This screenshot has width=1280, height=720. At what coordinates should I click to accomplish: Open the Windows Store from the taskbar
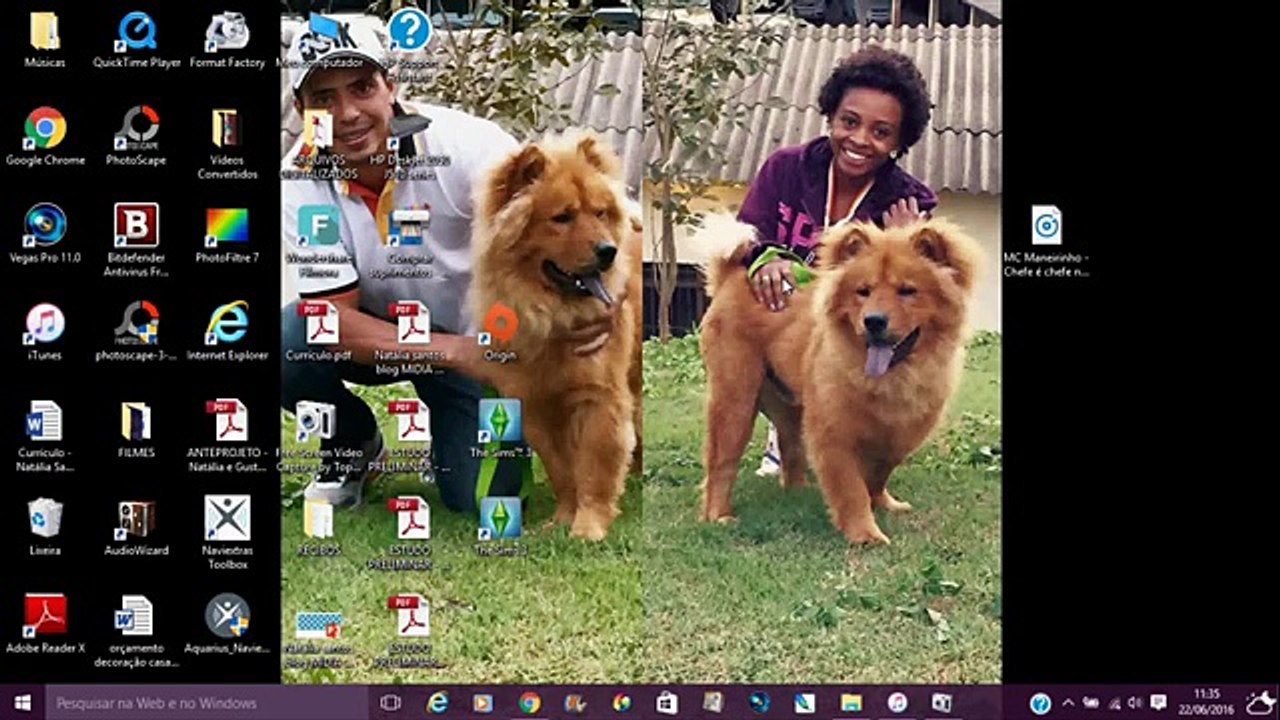point(667,703)
